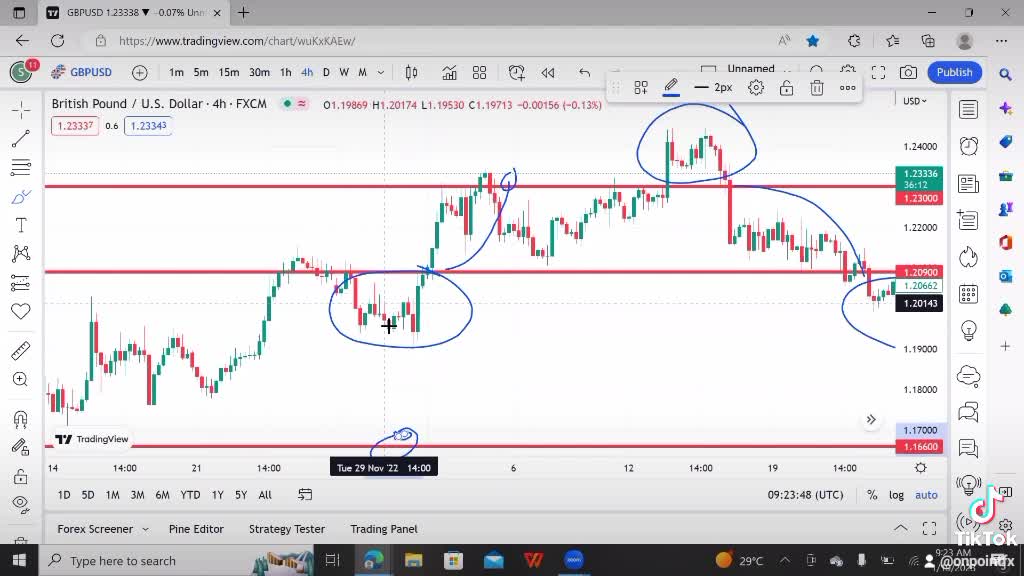Open drawing settings gear in floating toolbar

[756, 88]
